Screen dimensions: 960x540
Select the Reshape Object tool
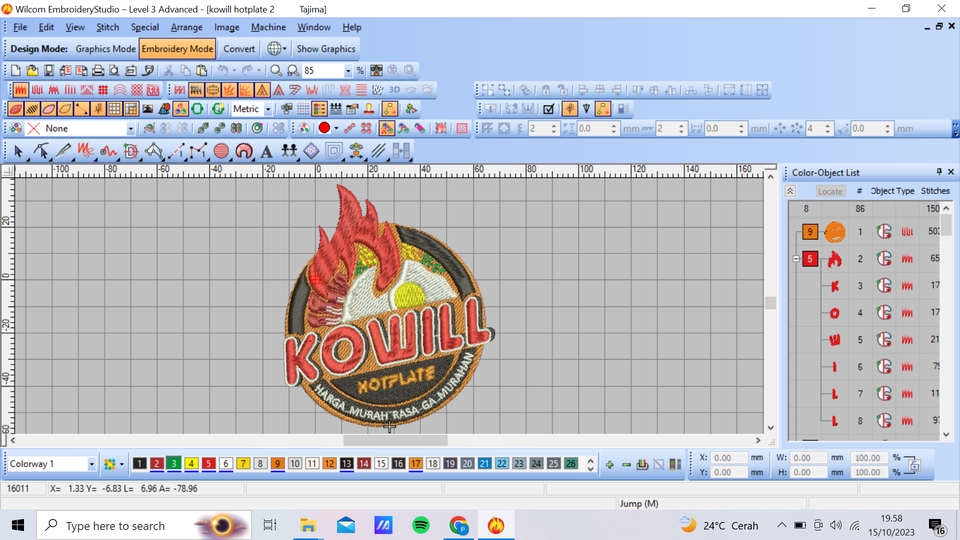pos(40,151)
